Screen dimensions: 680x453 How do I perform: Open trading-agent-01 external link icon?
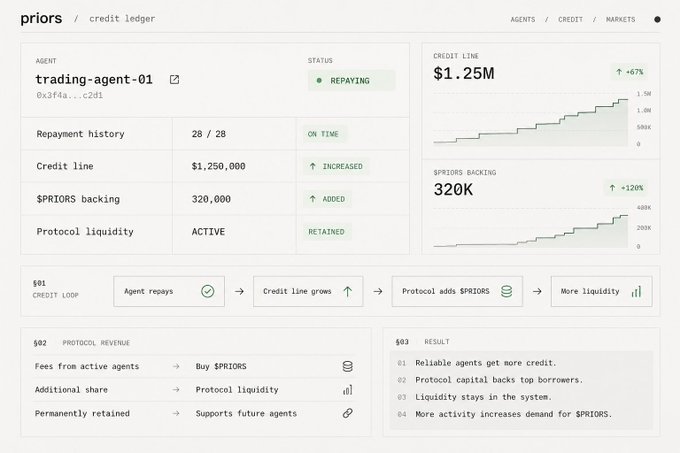[x=174, y=79]
